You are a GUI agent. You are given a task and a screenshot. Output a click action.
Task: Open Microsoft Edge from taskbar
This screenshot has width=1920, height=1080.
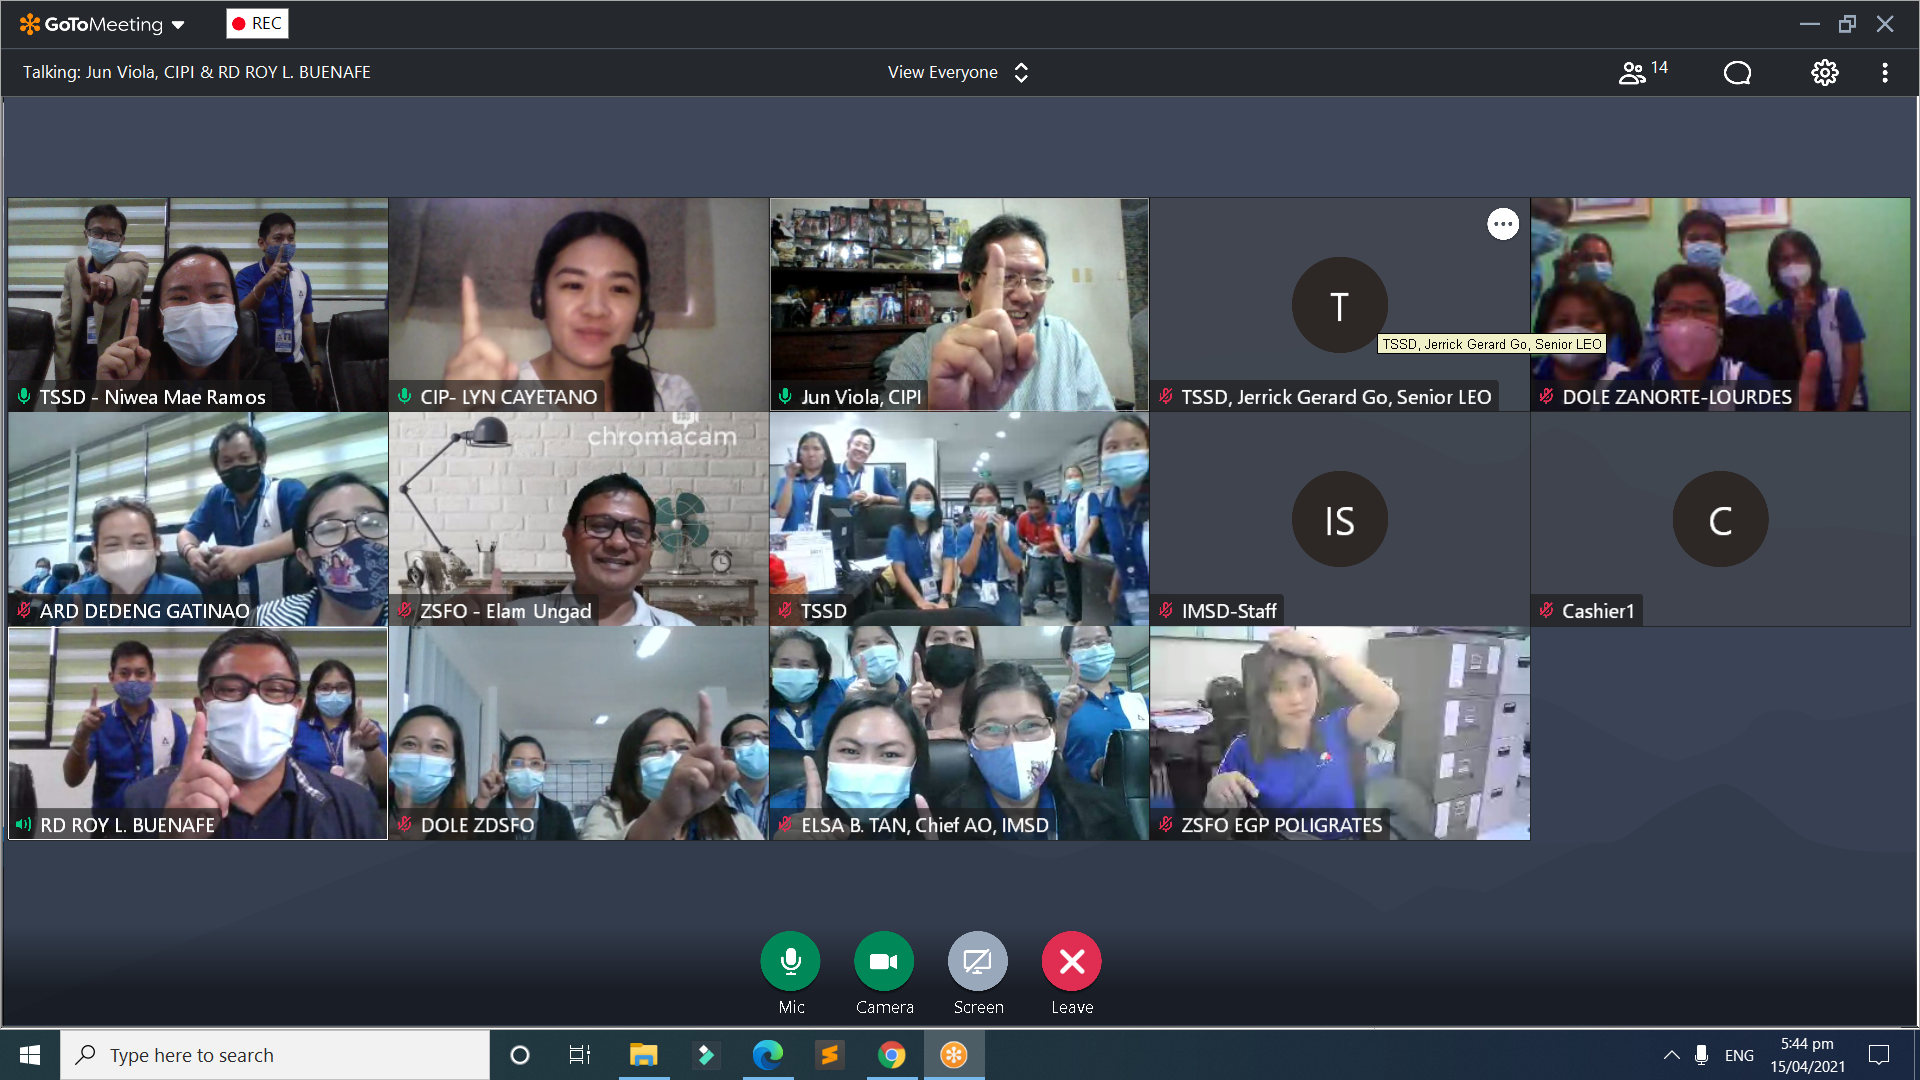[x=767, y=1055]
